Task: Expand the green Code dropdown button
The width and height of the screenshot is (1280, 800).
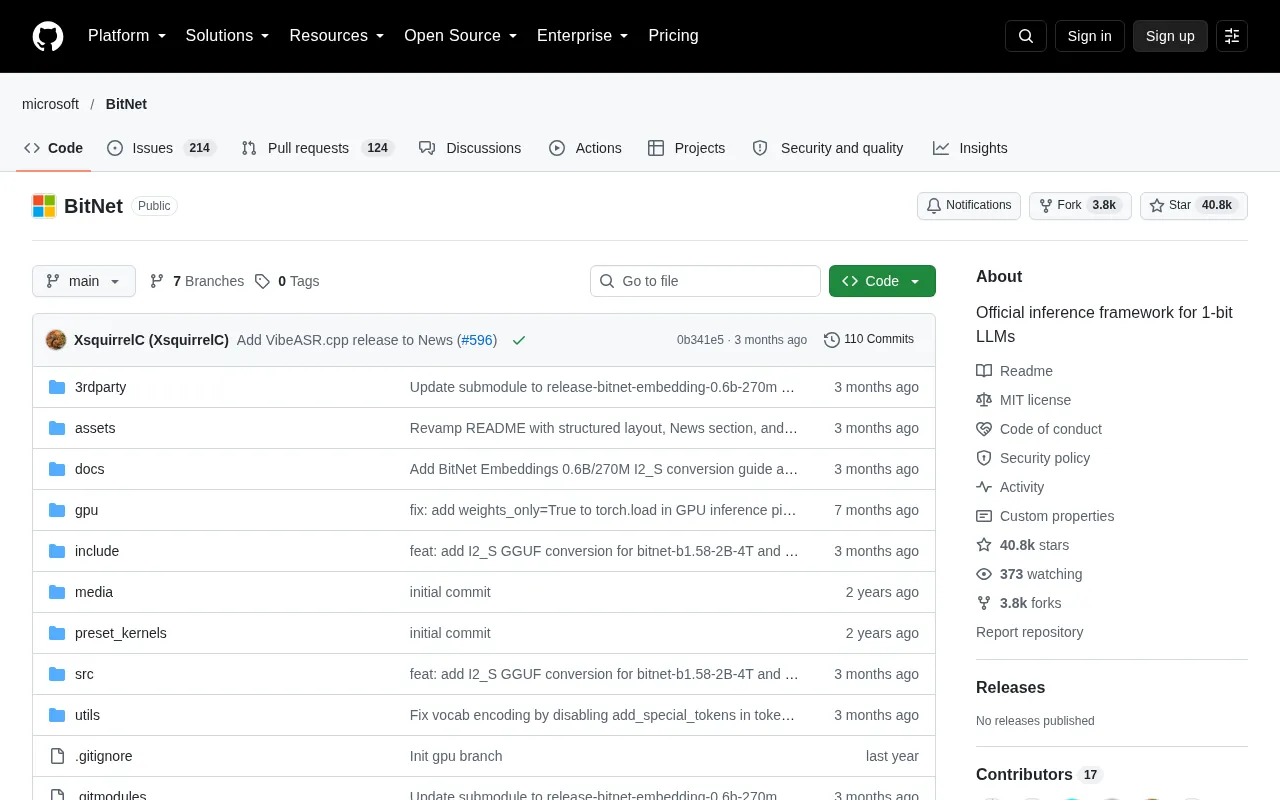Action: pyautogui.click(x=882, y=281)
